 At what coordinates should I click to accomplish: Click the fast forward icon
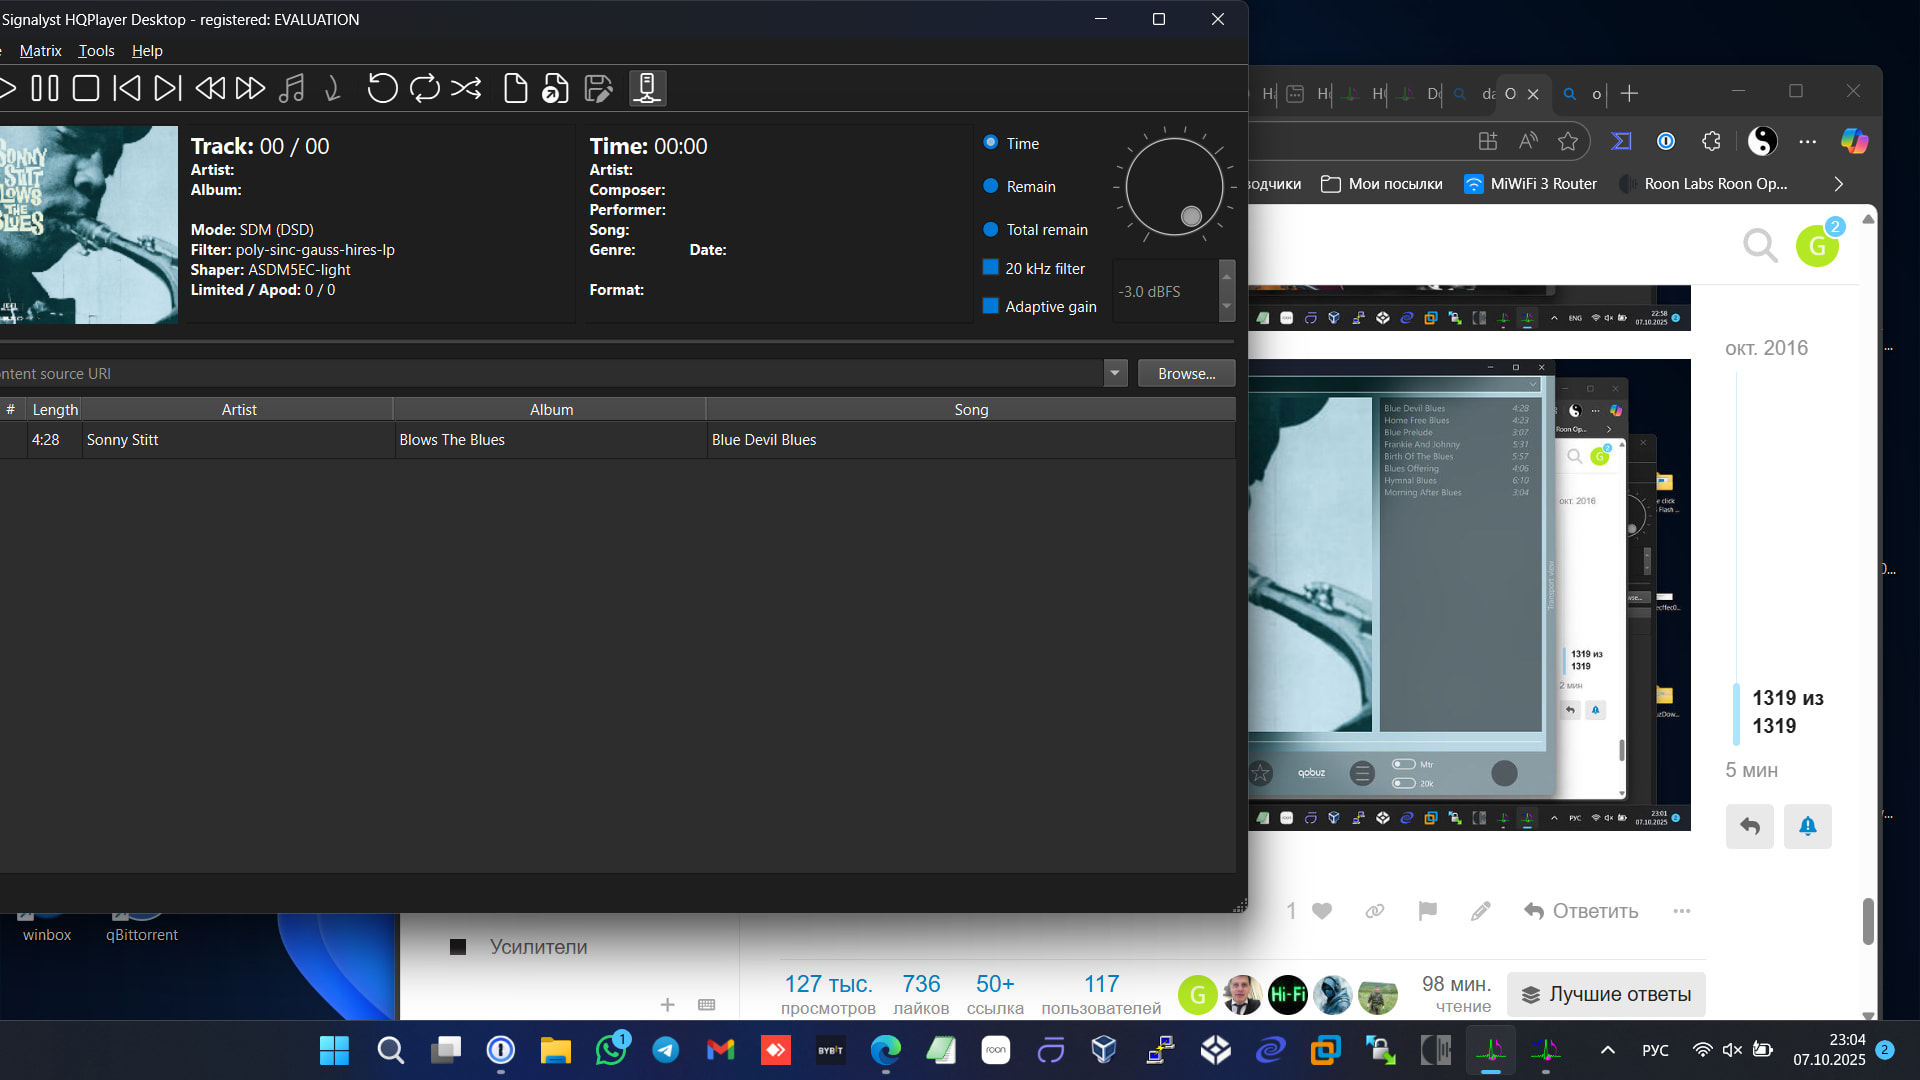(x=250, y=89)
